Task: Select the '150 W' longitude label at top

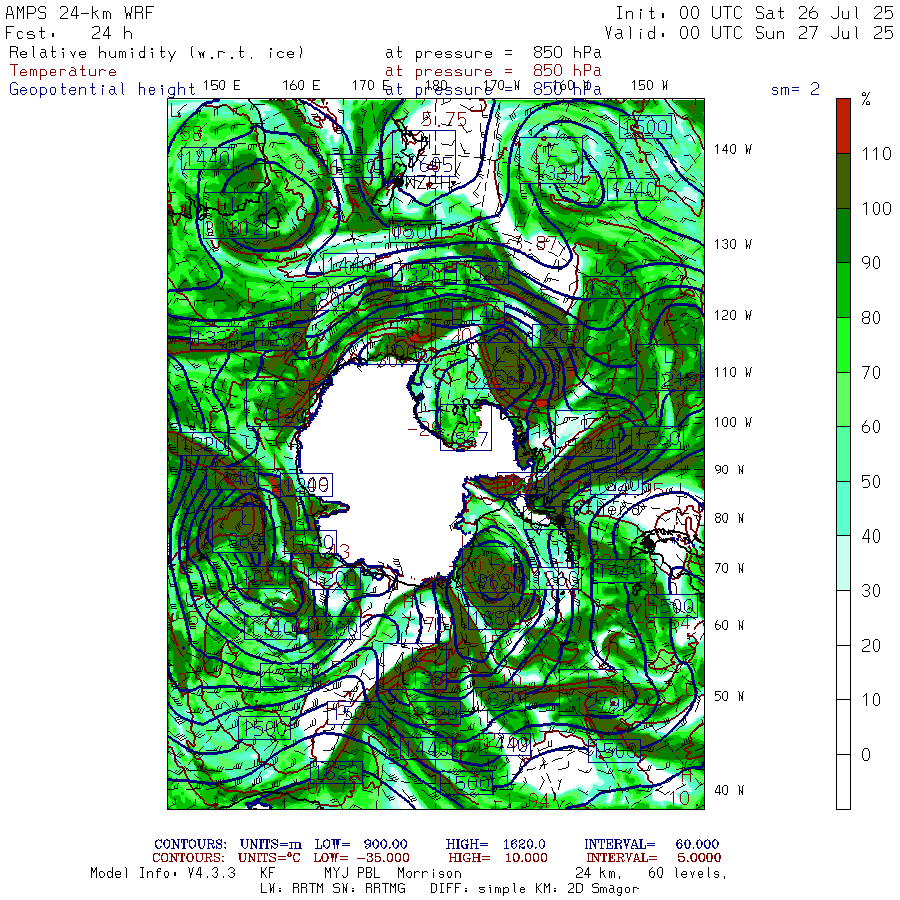Action: tap(649, 86)
